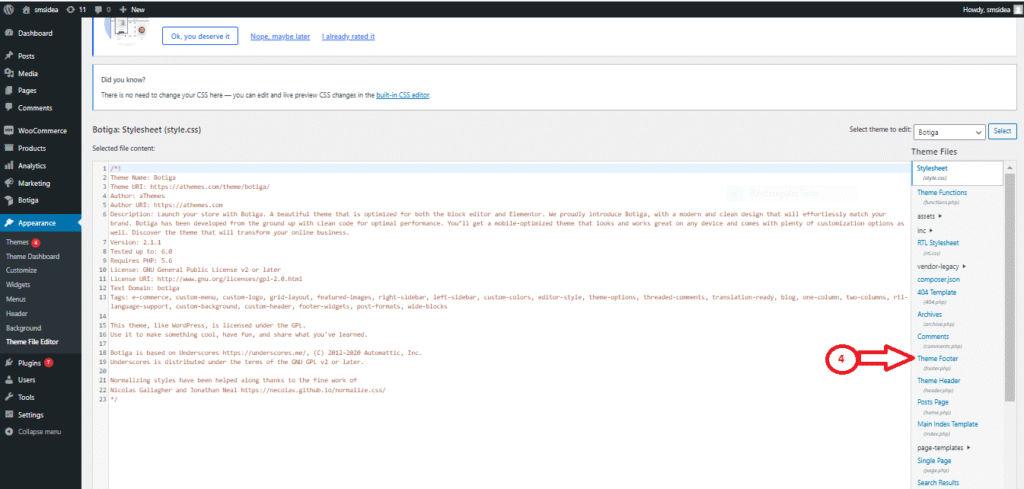Image resolution: width=1024 pixels, height=489 pixels.
Task: Click the Plugins icon in sidebar
Action: 9,362
